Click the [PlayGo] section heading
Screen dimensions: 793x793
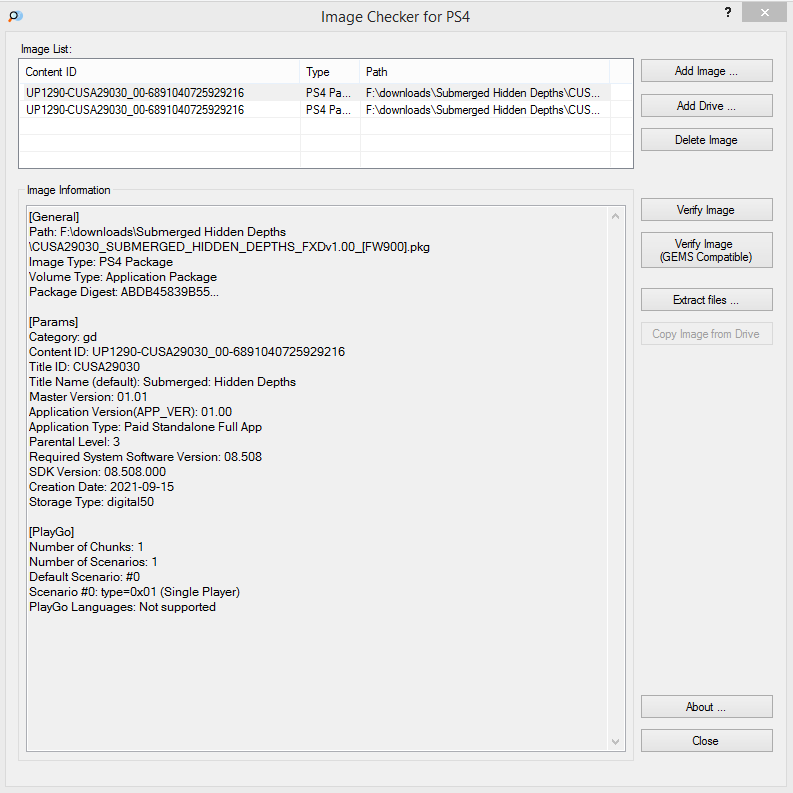(52, 532)
